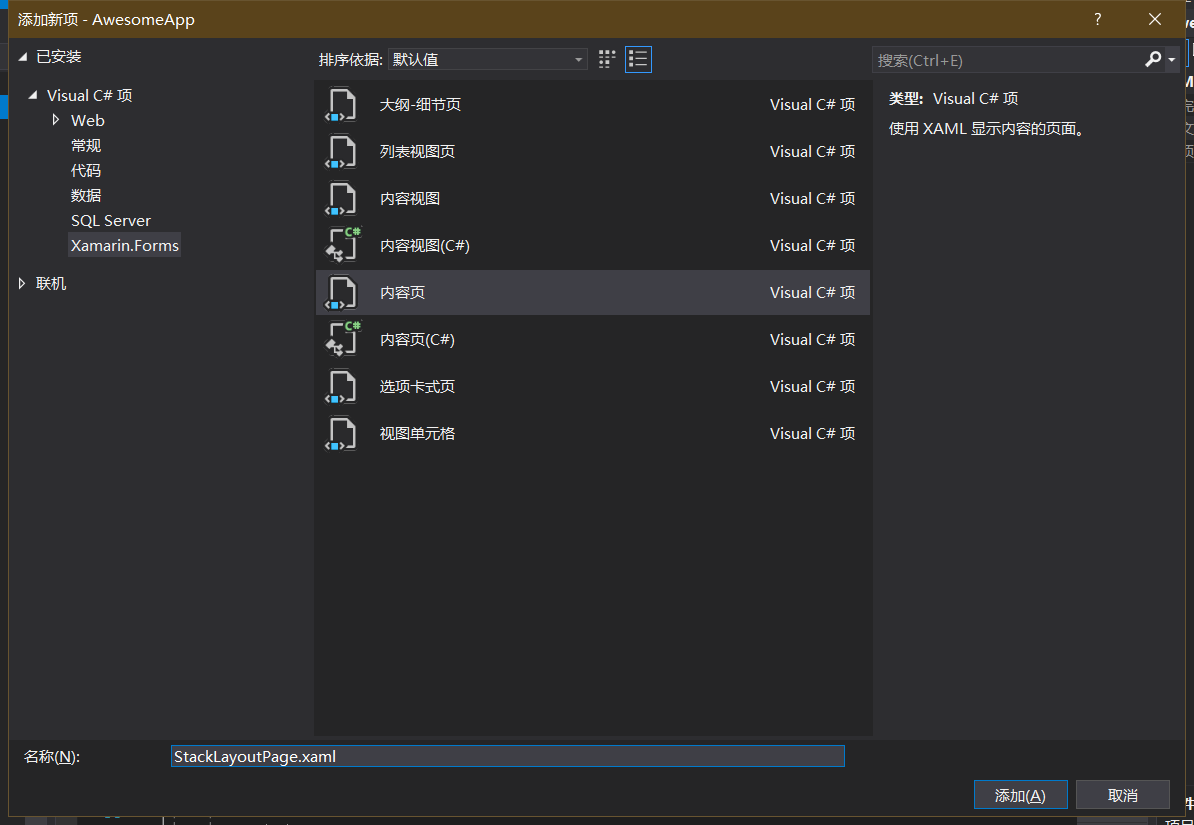The width and height of the screenshot is (1194, 825).
Task: Select the 联机 node label
Action: click(x=51, y=283)
